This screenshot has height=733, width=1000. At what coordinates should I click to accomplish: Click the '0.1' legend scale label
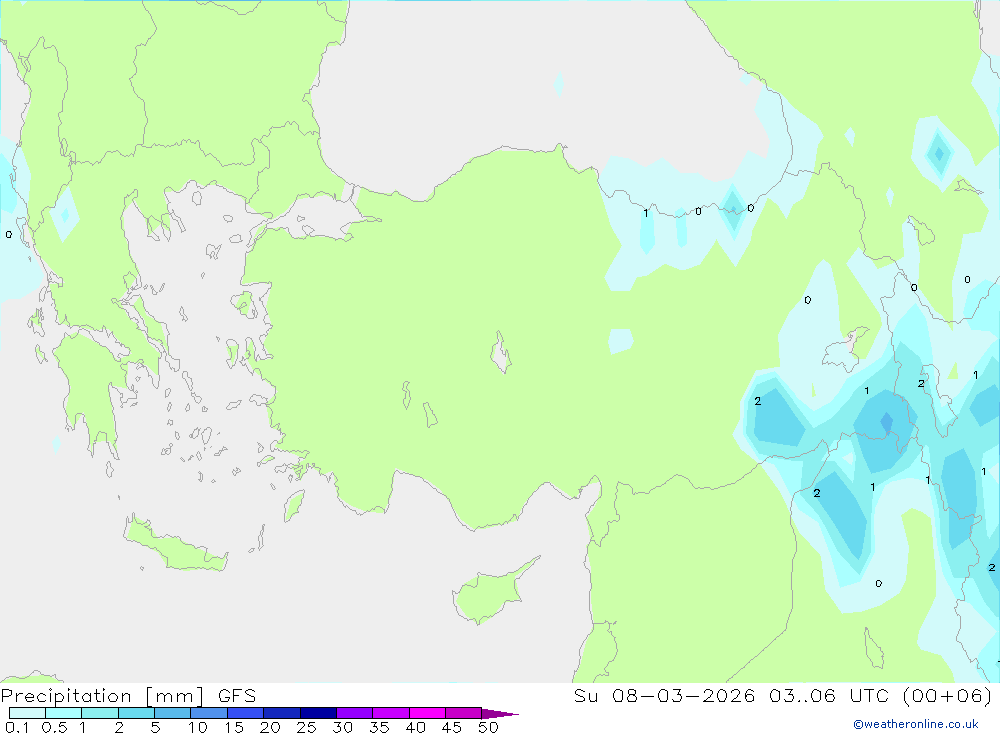[17, 727]
